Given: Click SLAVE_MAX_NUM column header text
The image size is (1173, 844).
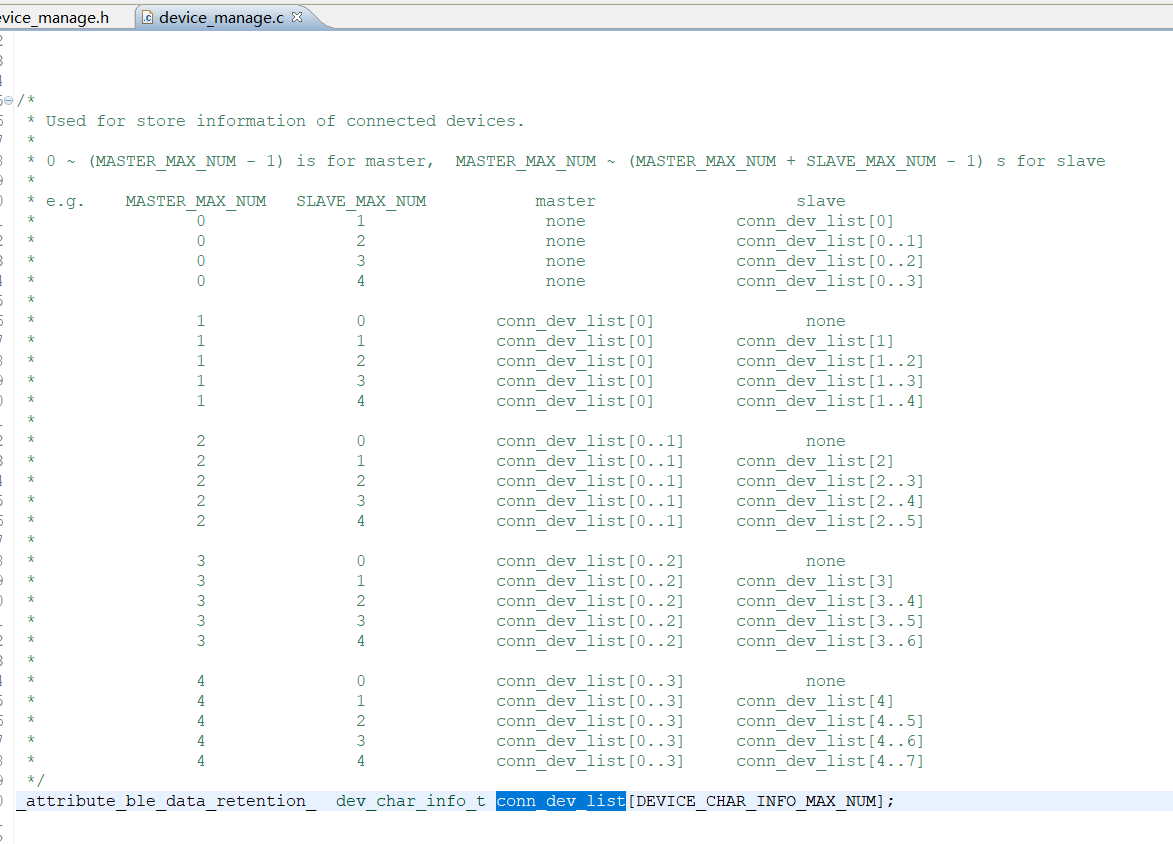Looking at the screenshot, I should [361, 200].
